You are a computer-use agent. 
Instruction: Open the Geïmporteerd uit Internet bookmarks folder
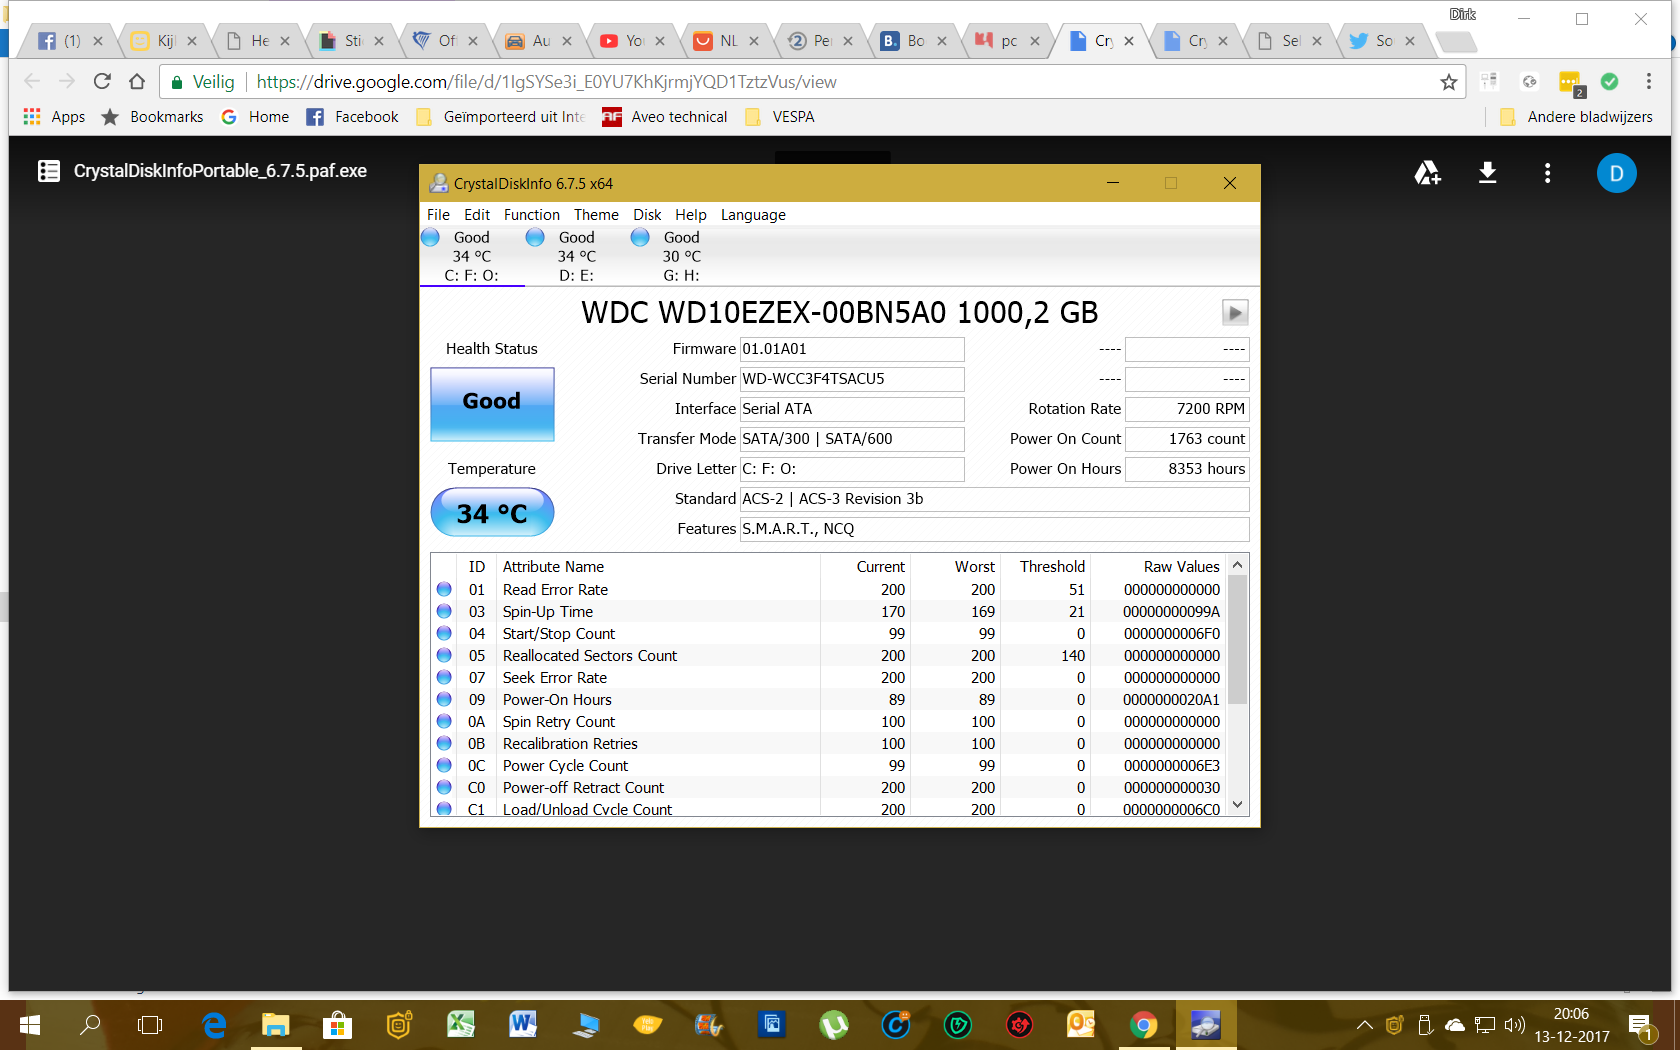click(501, 117)
